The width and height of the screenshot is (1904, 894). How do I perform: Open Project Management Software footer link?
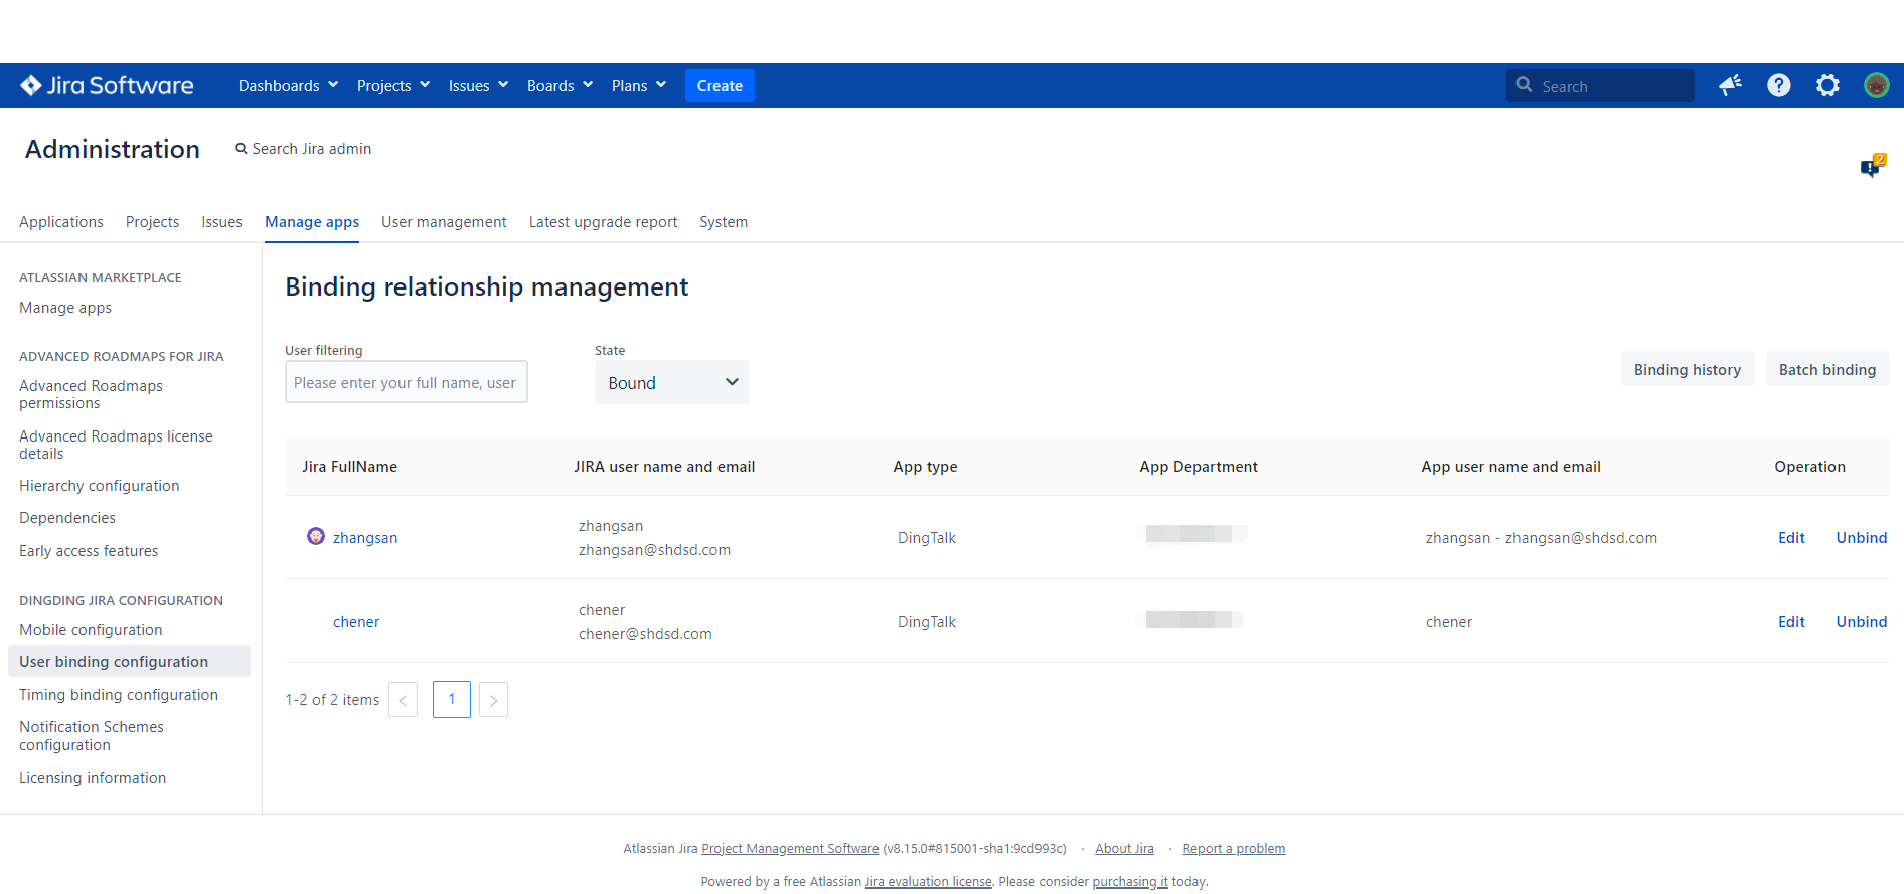(790, 849)
